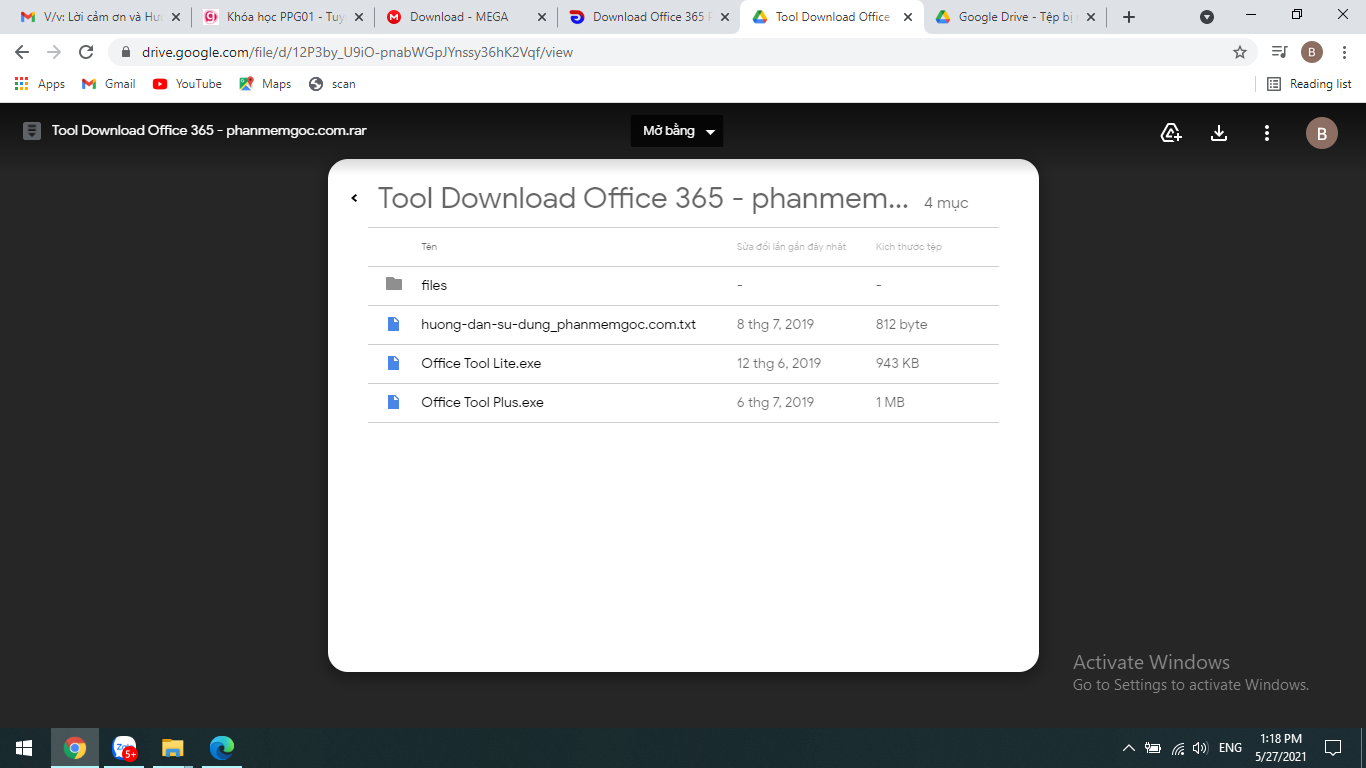Open Reading list
The image size is (1366, 768).
(x=1309, y=84)
